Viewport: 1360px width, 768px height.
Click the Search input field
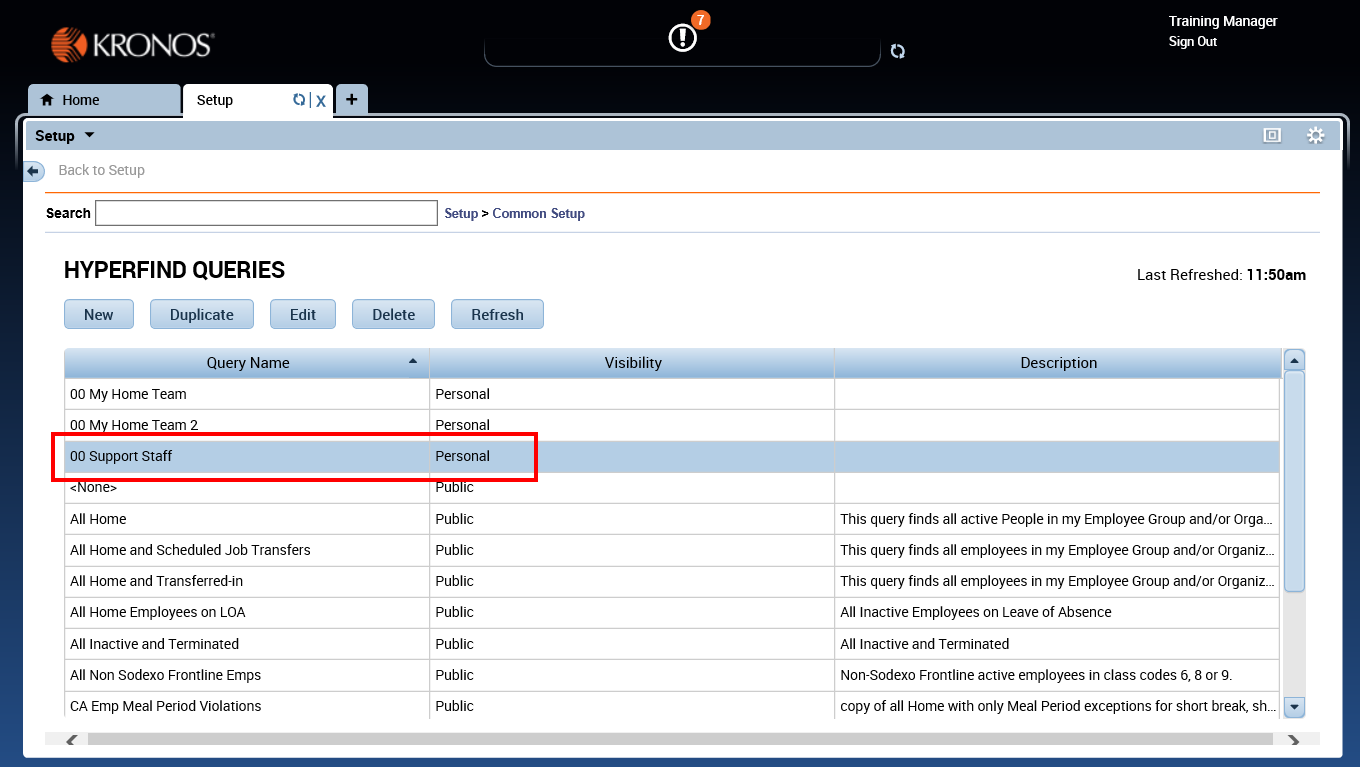coord(266,213)
